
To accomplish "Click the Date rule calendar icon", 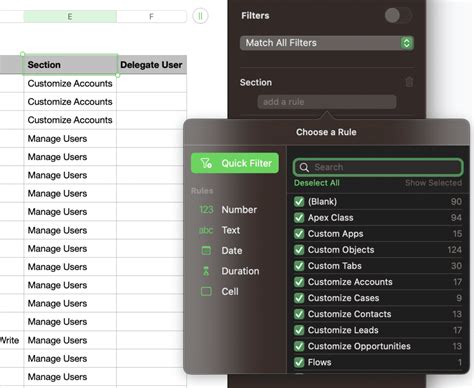I will point(206,250).
